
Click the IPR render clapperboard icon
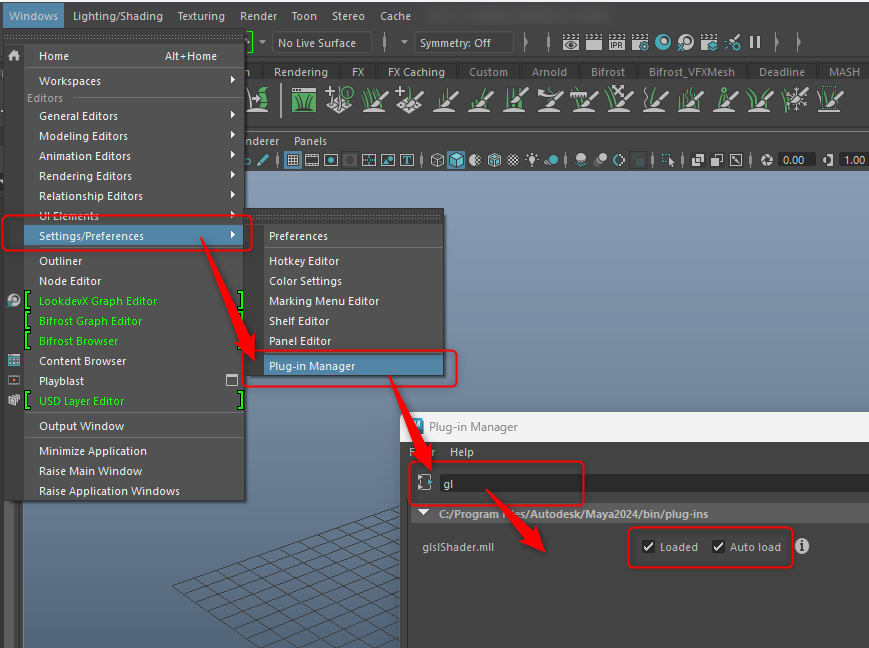[616, 42]
